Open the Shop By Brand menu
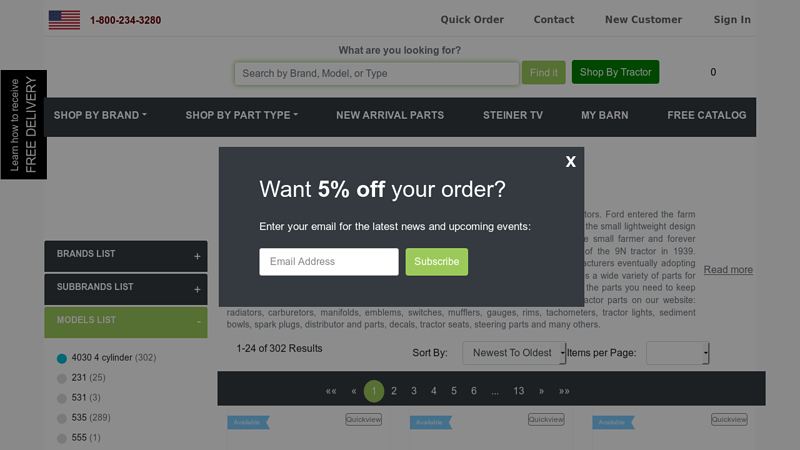This screenshot has height=450, width=800. tap(100, 115)
